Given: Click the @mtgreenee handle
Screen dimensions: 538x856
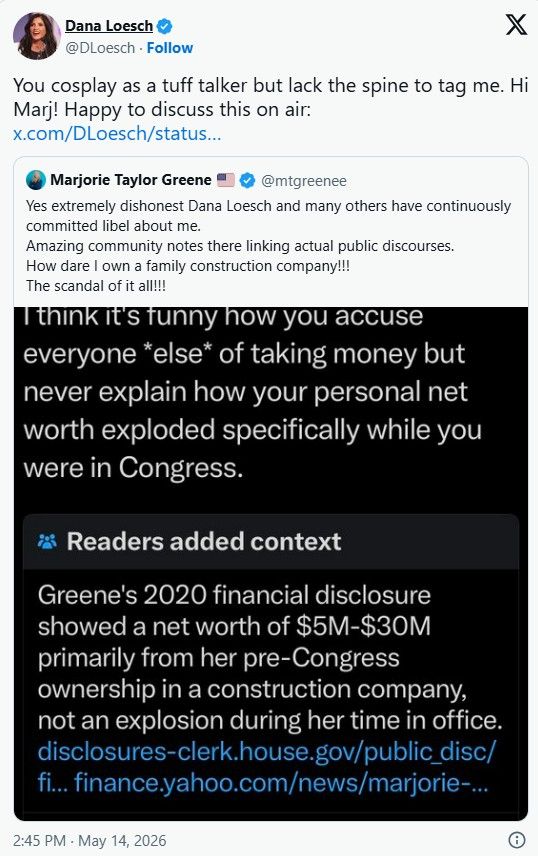Looking at the screenshot, I should click(304, 181).
